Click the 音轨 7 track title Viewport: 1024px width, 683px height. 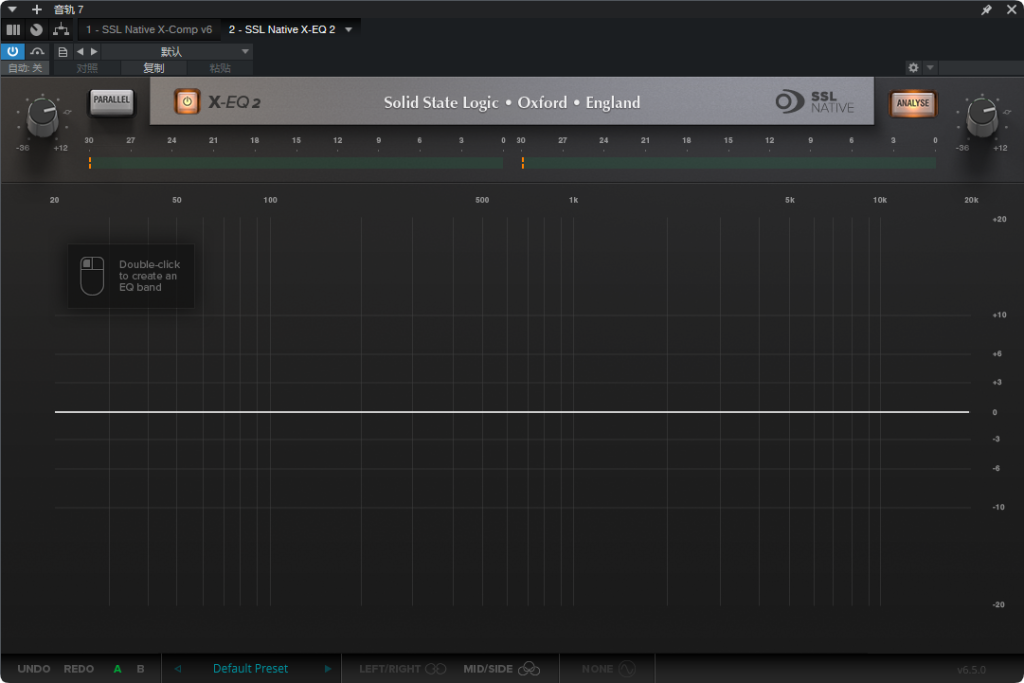click(69, 9)
